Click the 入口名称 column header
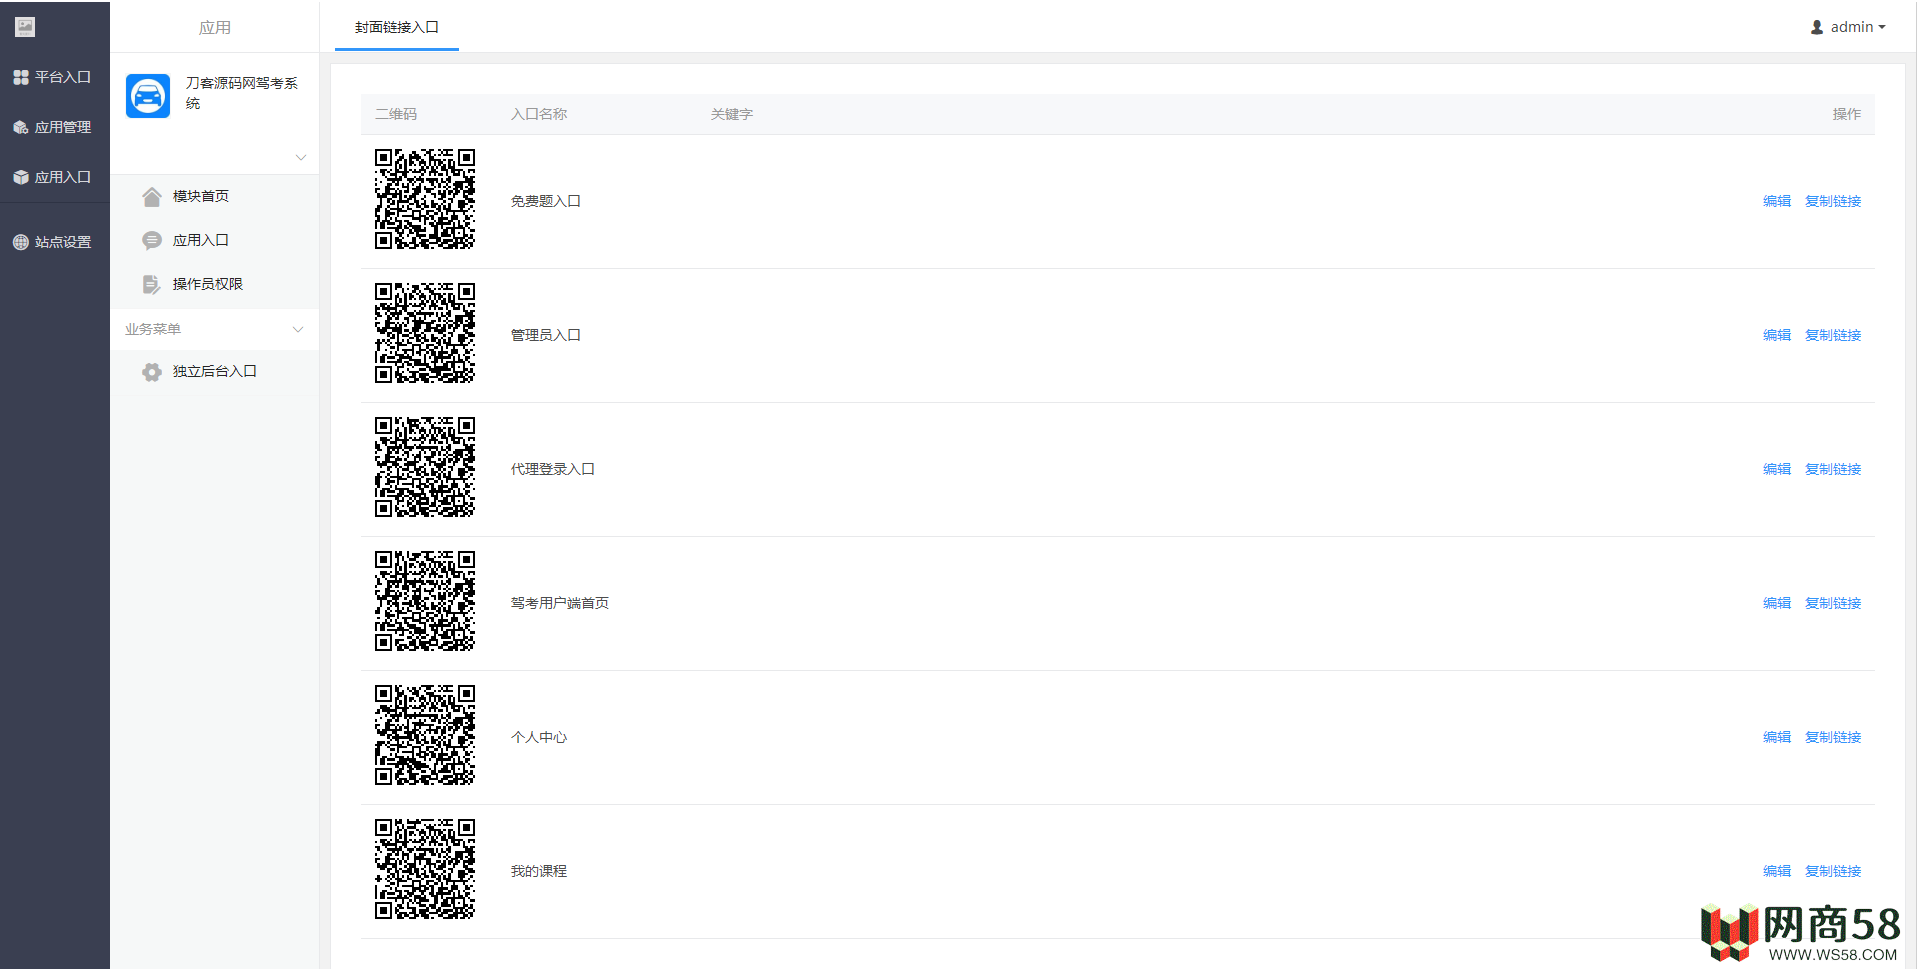 pyautogui.click(x=539, y=114)
